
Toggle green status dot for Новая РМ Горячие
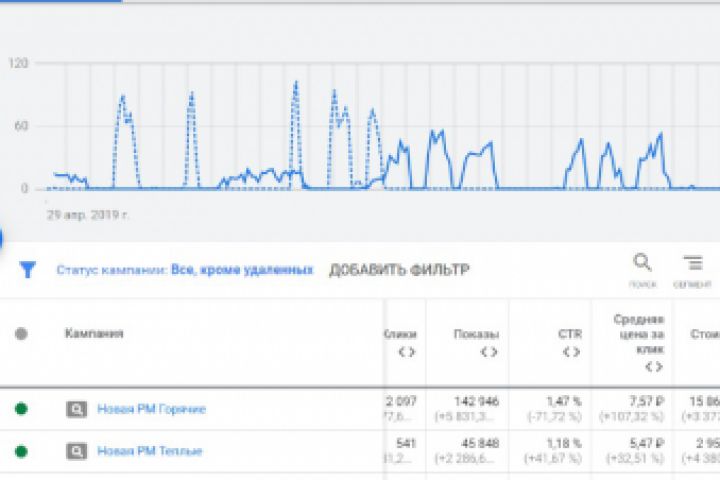click(x=21, y=408)
